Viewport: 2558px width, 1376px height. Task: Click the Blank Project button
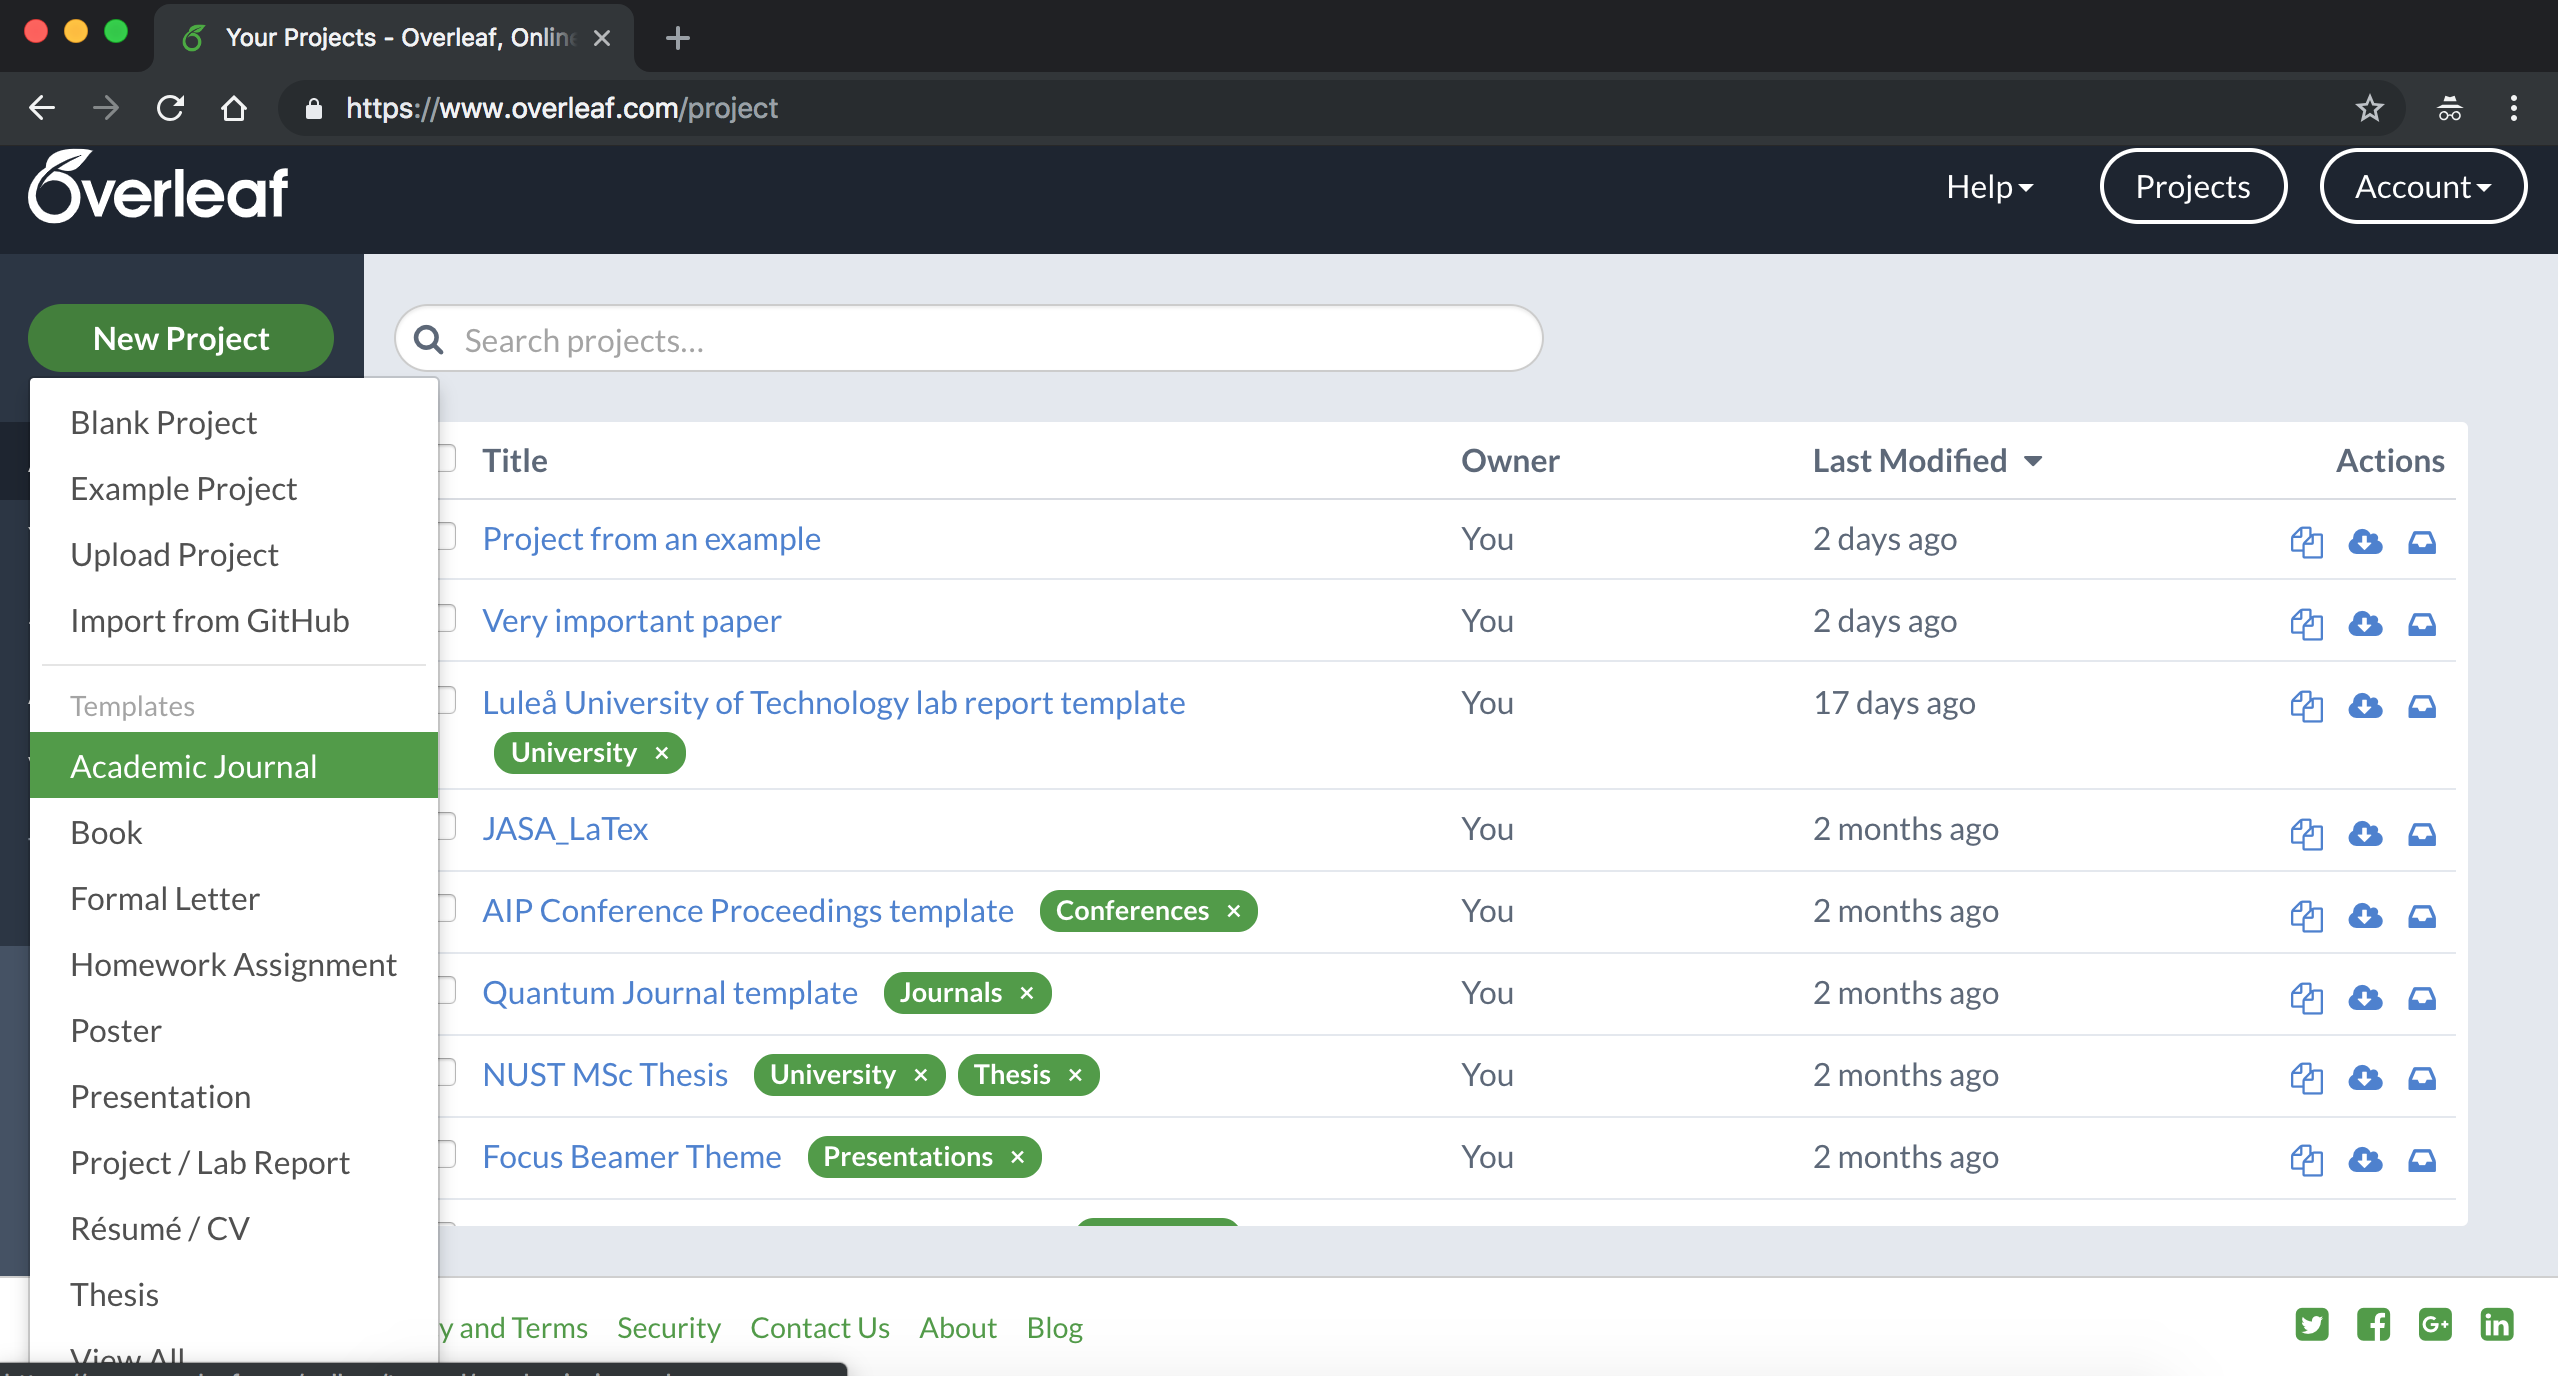coord(163,422)
